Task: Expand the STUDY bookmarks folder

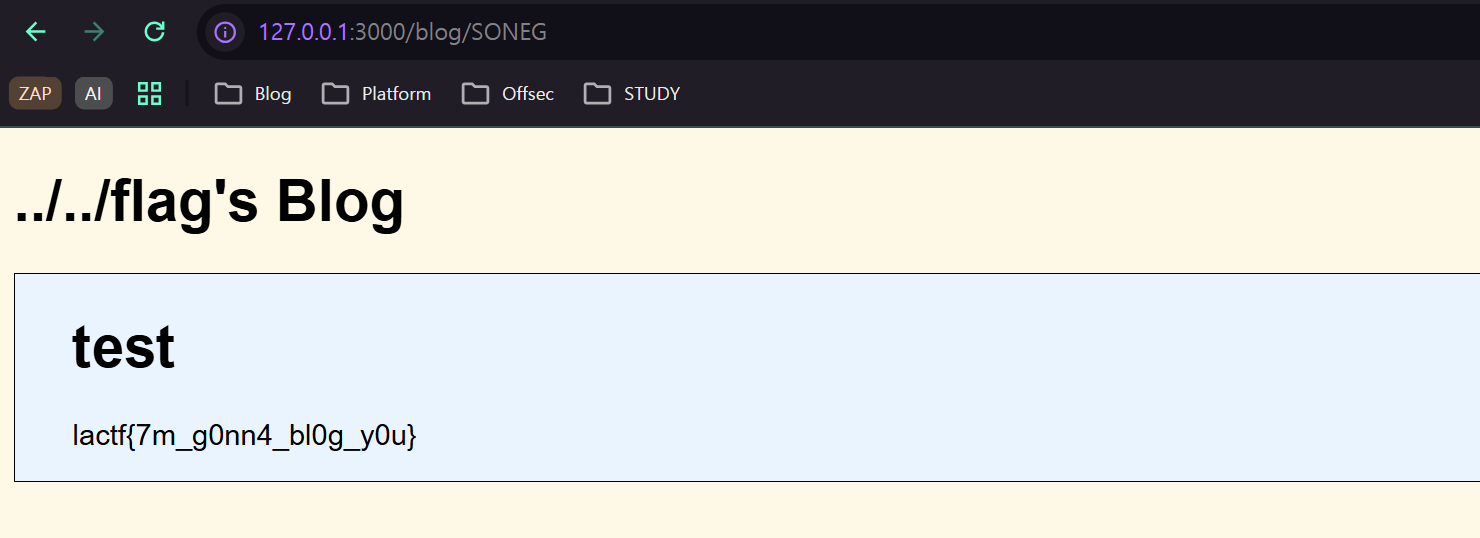Action: pos(632,94)
